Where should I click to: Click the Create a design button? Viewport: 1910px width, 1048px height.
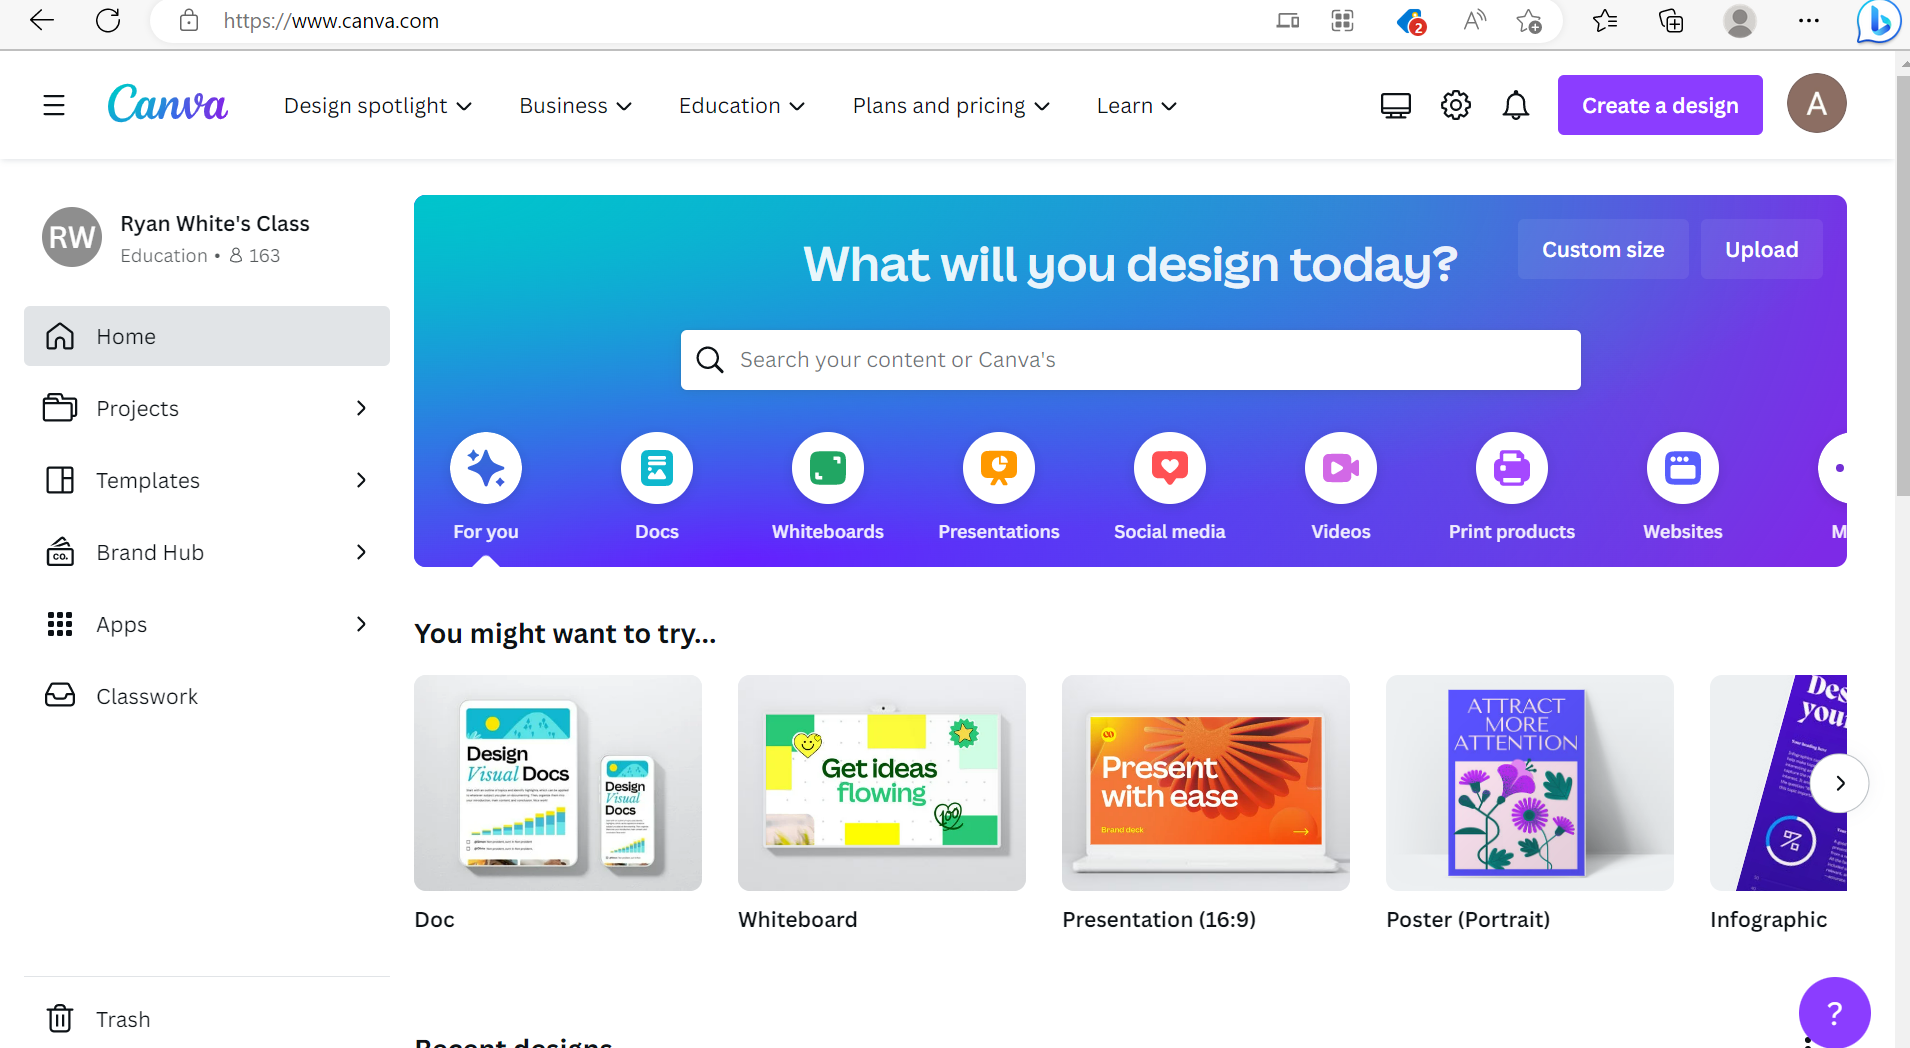[x=1659, y=105]
